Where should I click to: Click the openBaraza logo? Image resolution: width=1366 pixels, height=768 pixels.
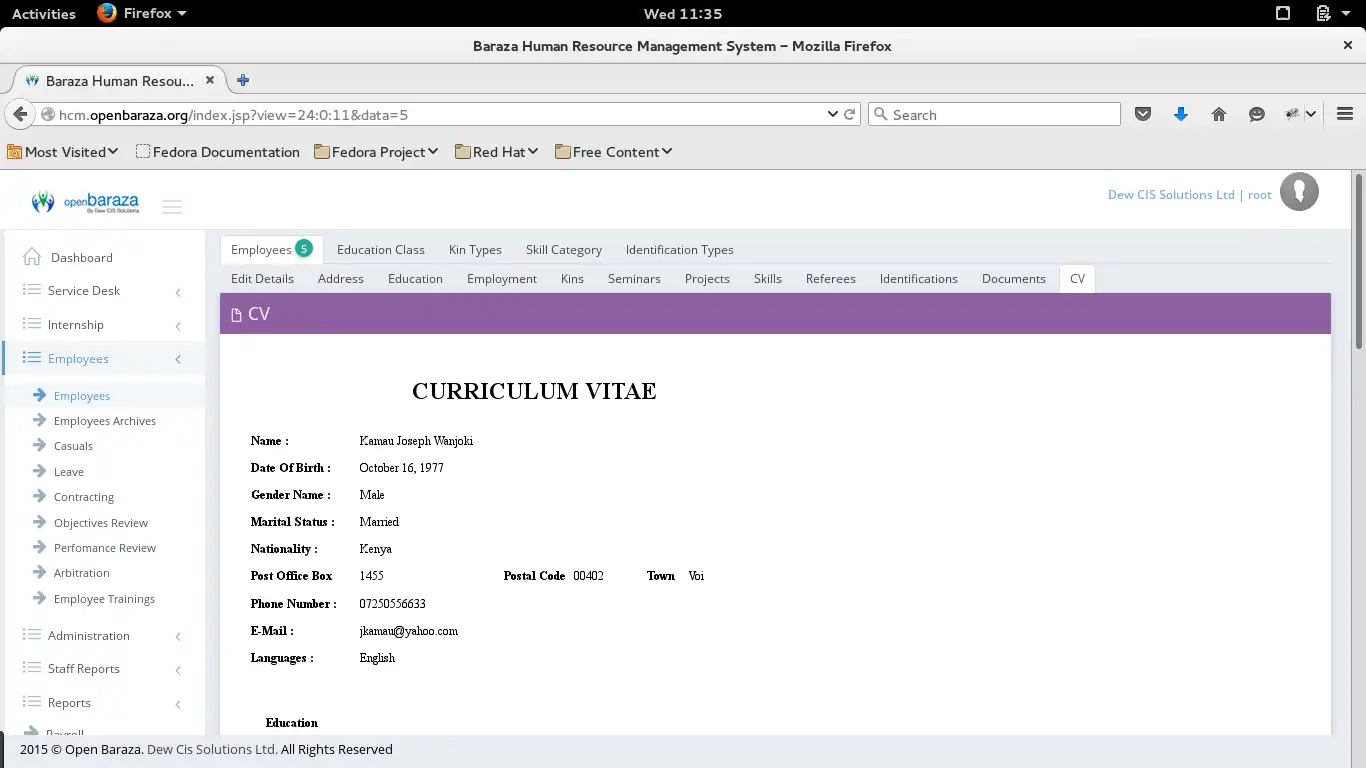pos(85,201)
